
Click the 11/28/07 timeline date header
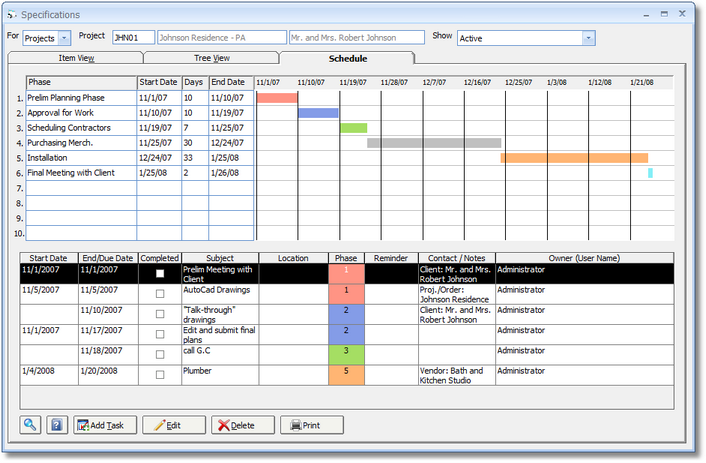pos(394,82)
